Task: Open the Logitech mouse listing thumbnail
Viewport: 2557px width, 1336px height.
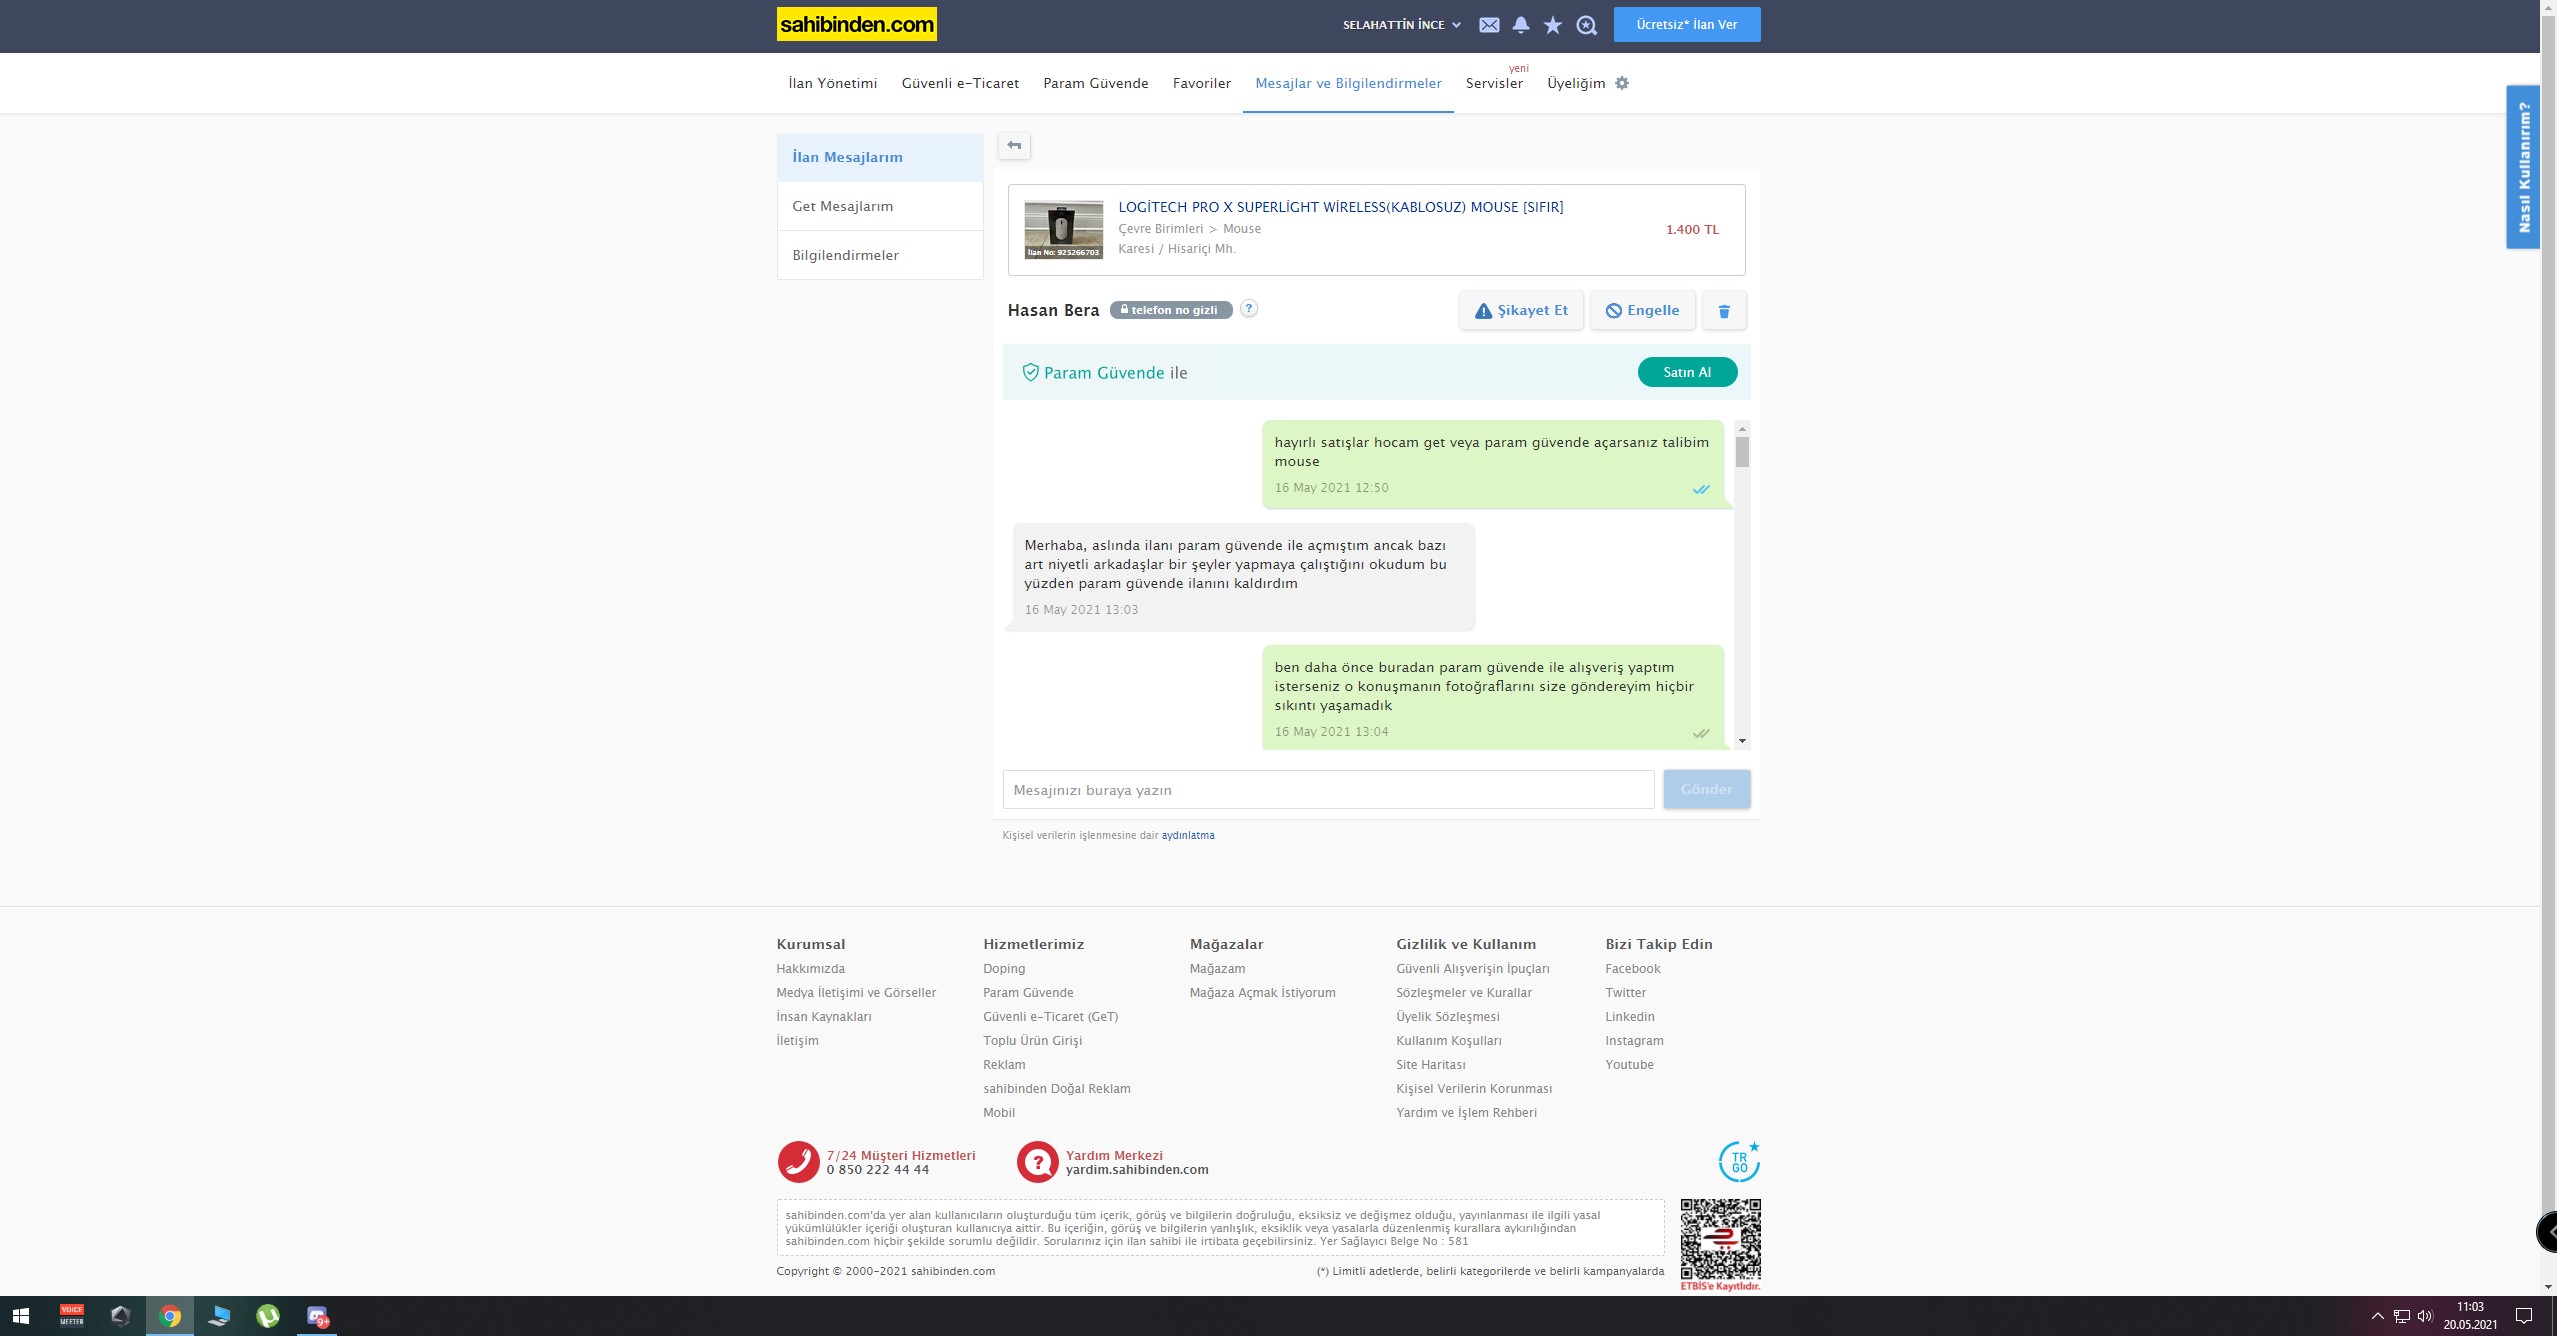Action: coord(1063,229)
